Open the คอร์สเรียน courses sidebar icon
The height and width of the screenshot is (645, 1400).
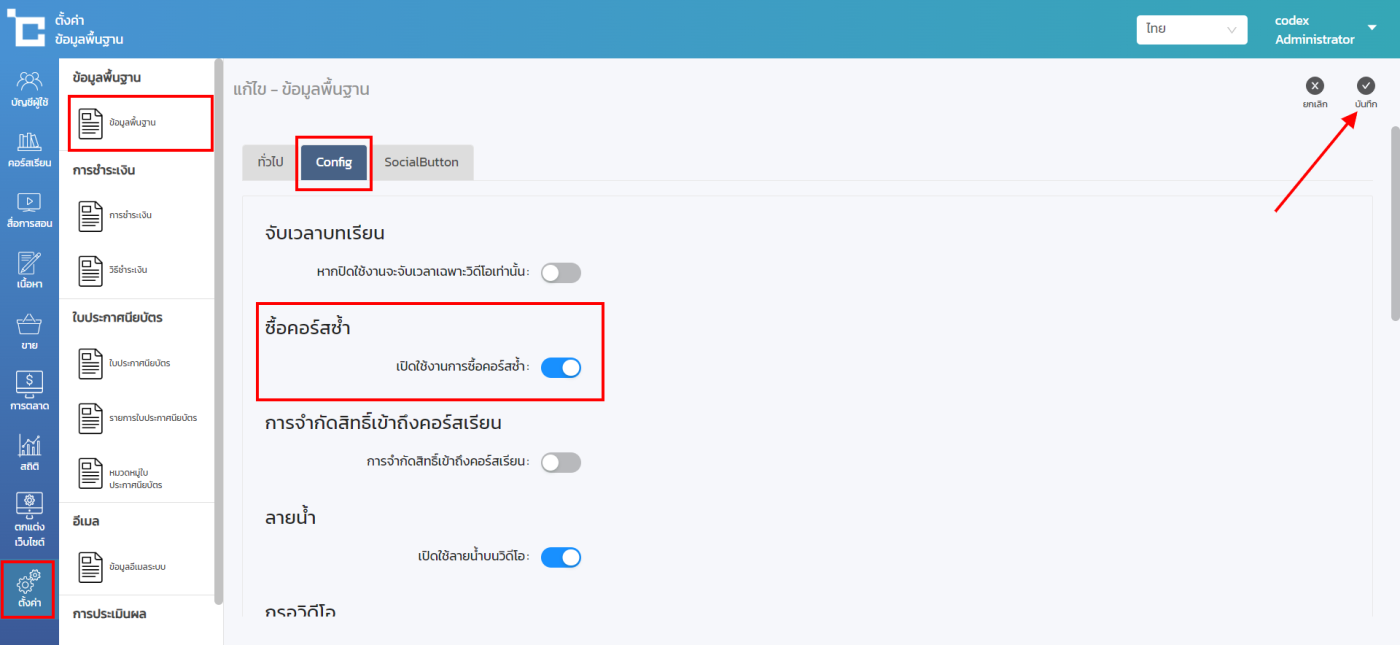click(x=29, y=149)
